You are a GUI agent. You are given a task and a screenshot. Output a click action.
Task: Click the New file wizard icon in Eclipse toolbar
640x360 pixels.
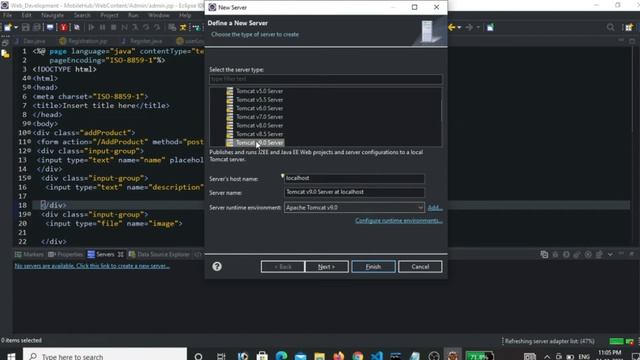click(8, 27)
